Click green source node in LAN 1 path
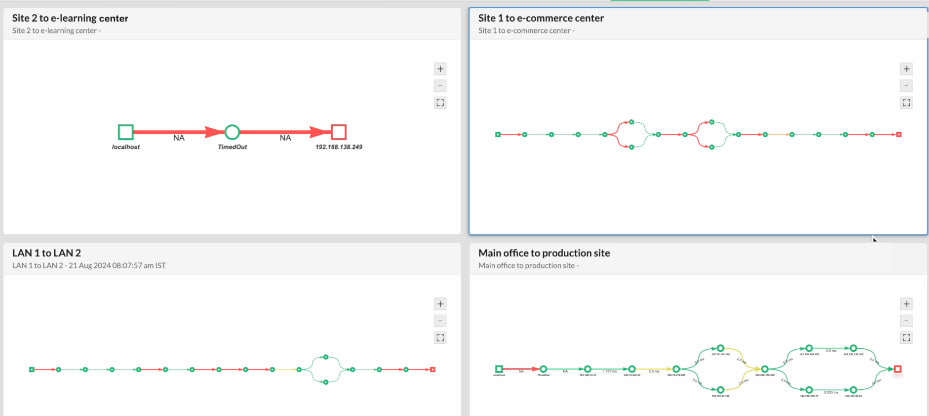The width and height of the screenshot is (929, 416). coord(32,370)
